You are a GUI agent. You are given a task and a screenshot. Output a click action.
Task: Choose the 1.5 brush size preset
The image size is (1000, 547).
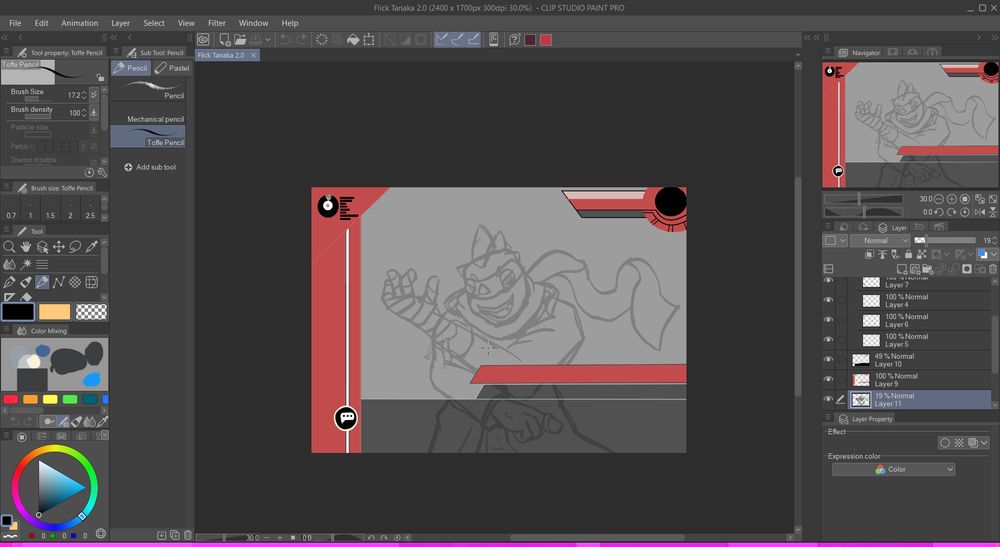point(50,208)
